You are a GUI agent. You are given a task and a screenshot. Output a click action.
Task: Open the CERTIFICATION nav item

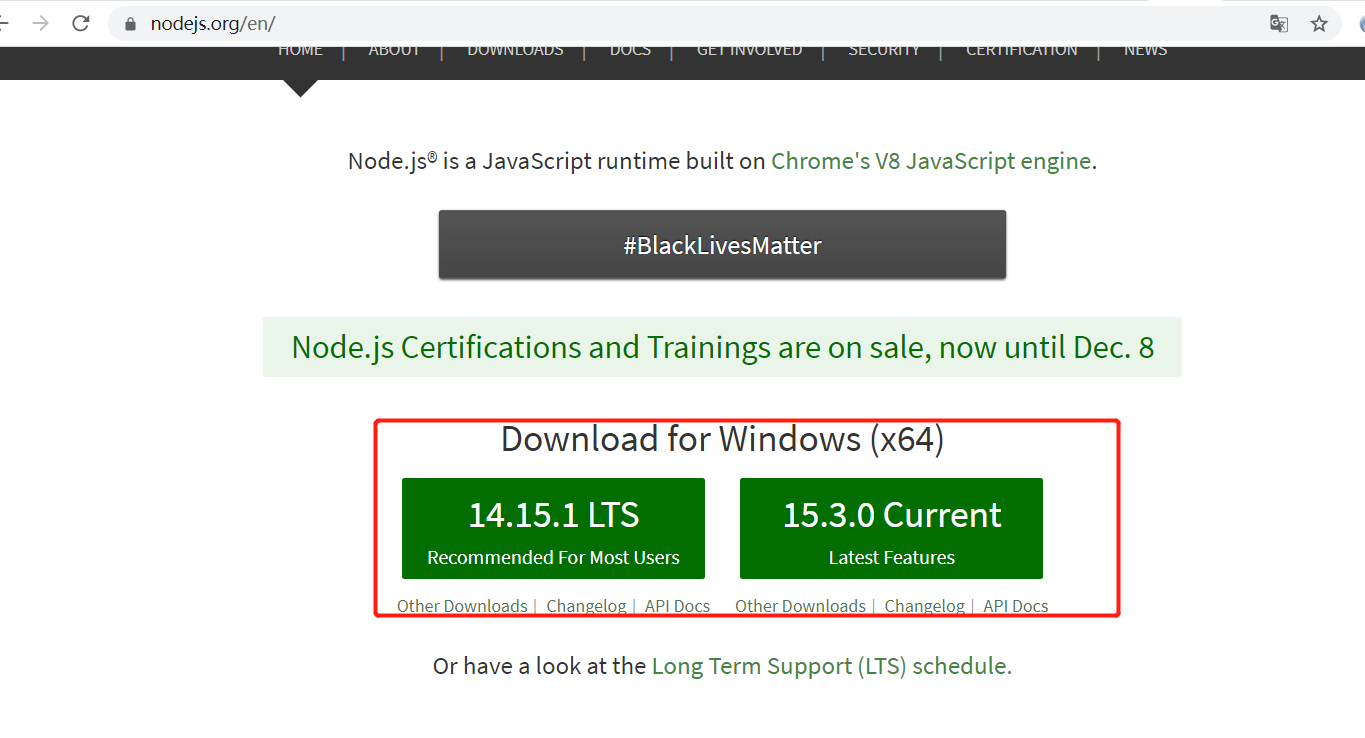coord(1021,49)
